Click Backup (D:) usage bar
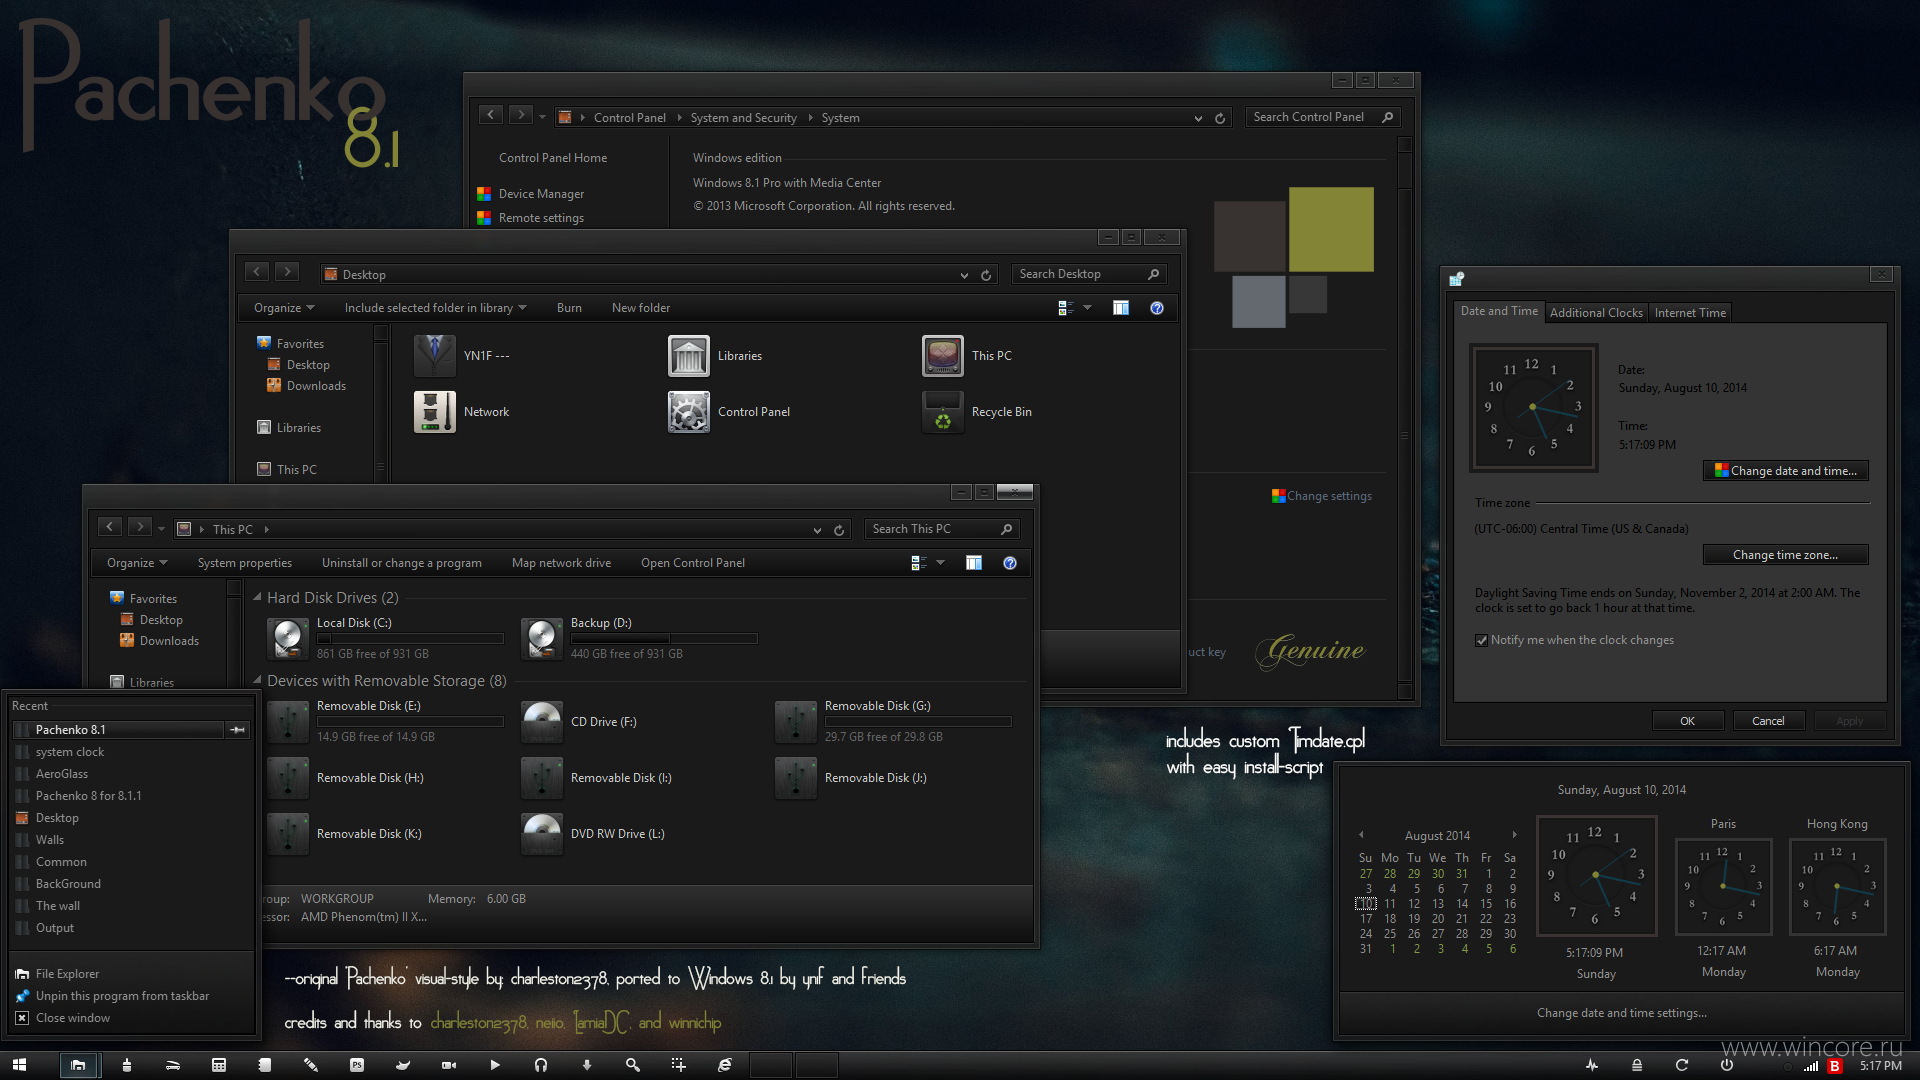1920x1080 pixels. click(x=664, y=638)
